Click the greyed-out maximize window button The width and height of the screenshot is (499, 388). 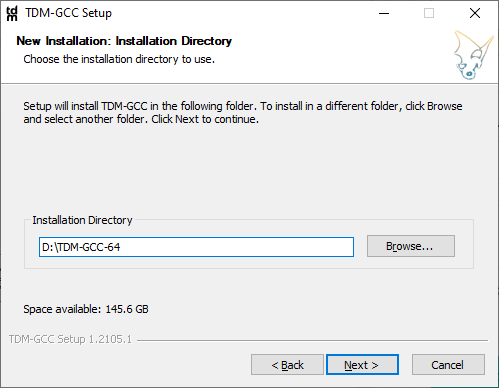[x=429, y=13]
